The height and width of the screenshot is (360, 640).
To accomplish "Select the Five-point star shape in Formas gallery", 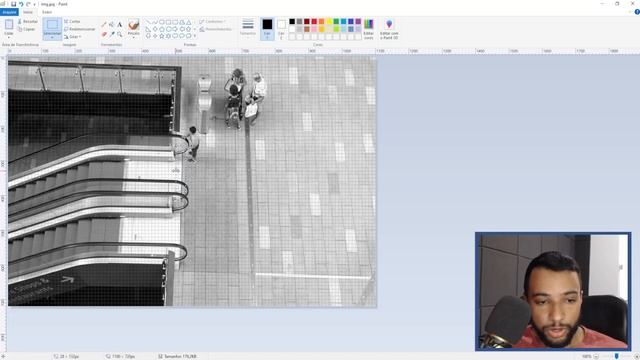I will click(162, 36).
